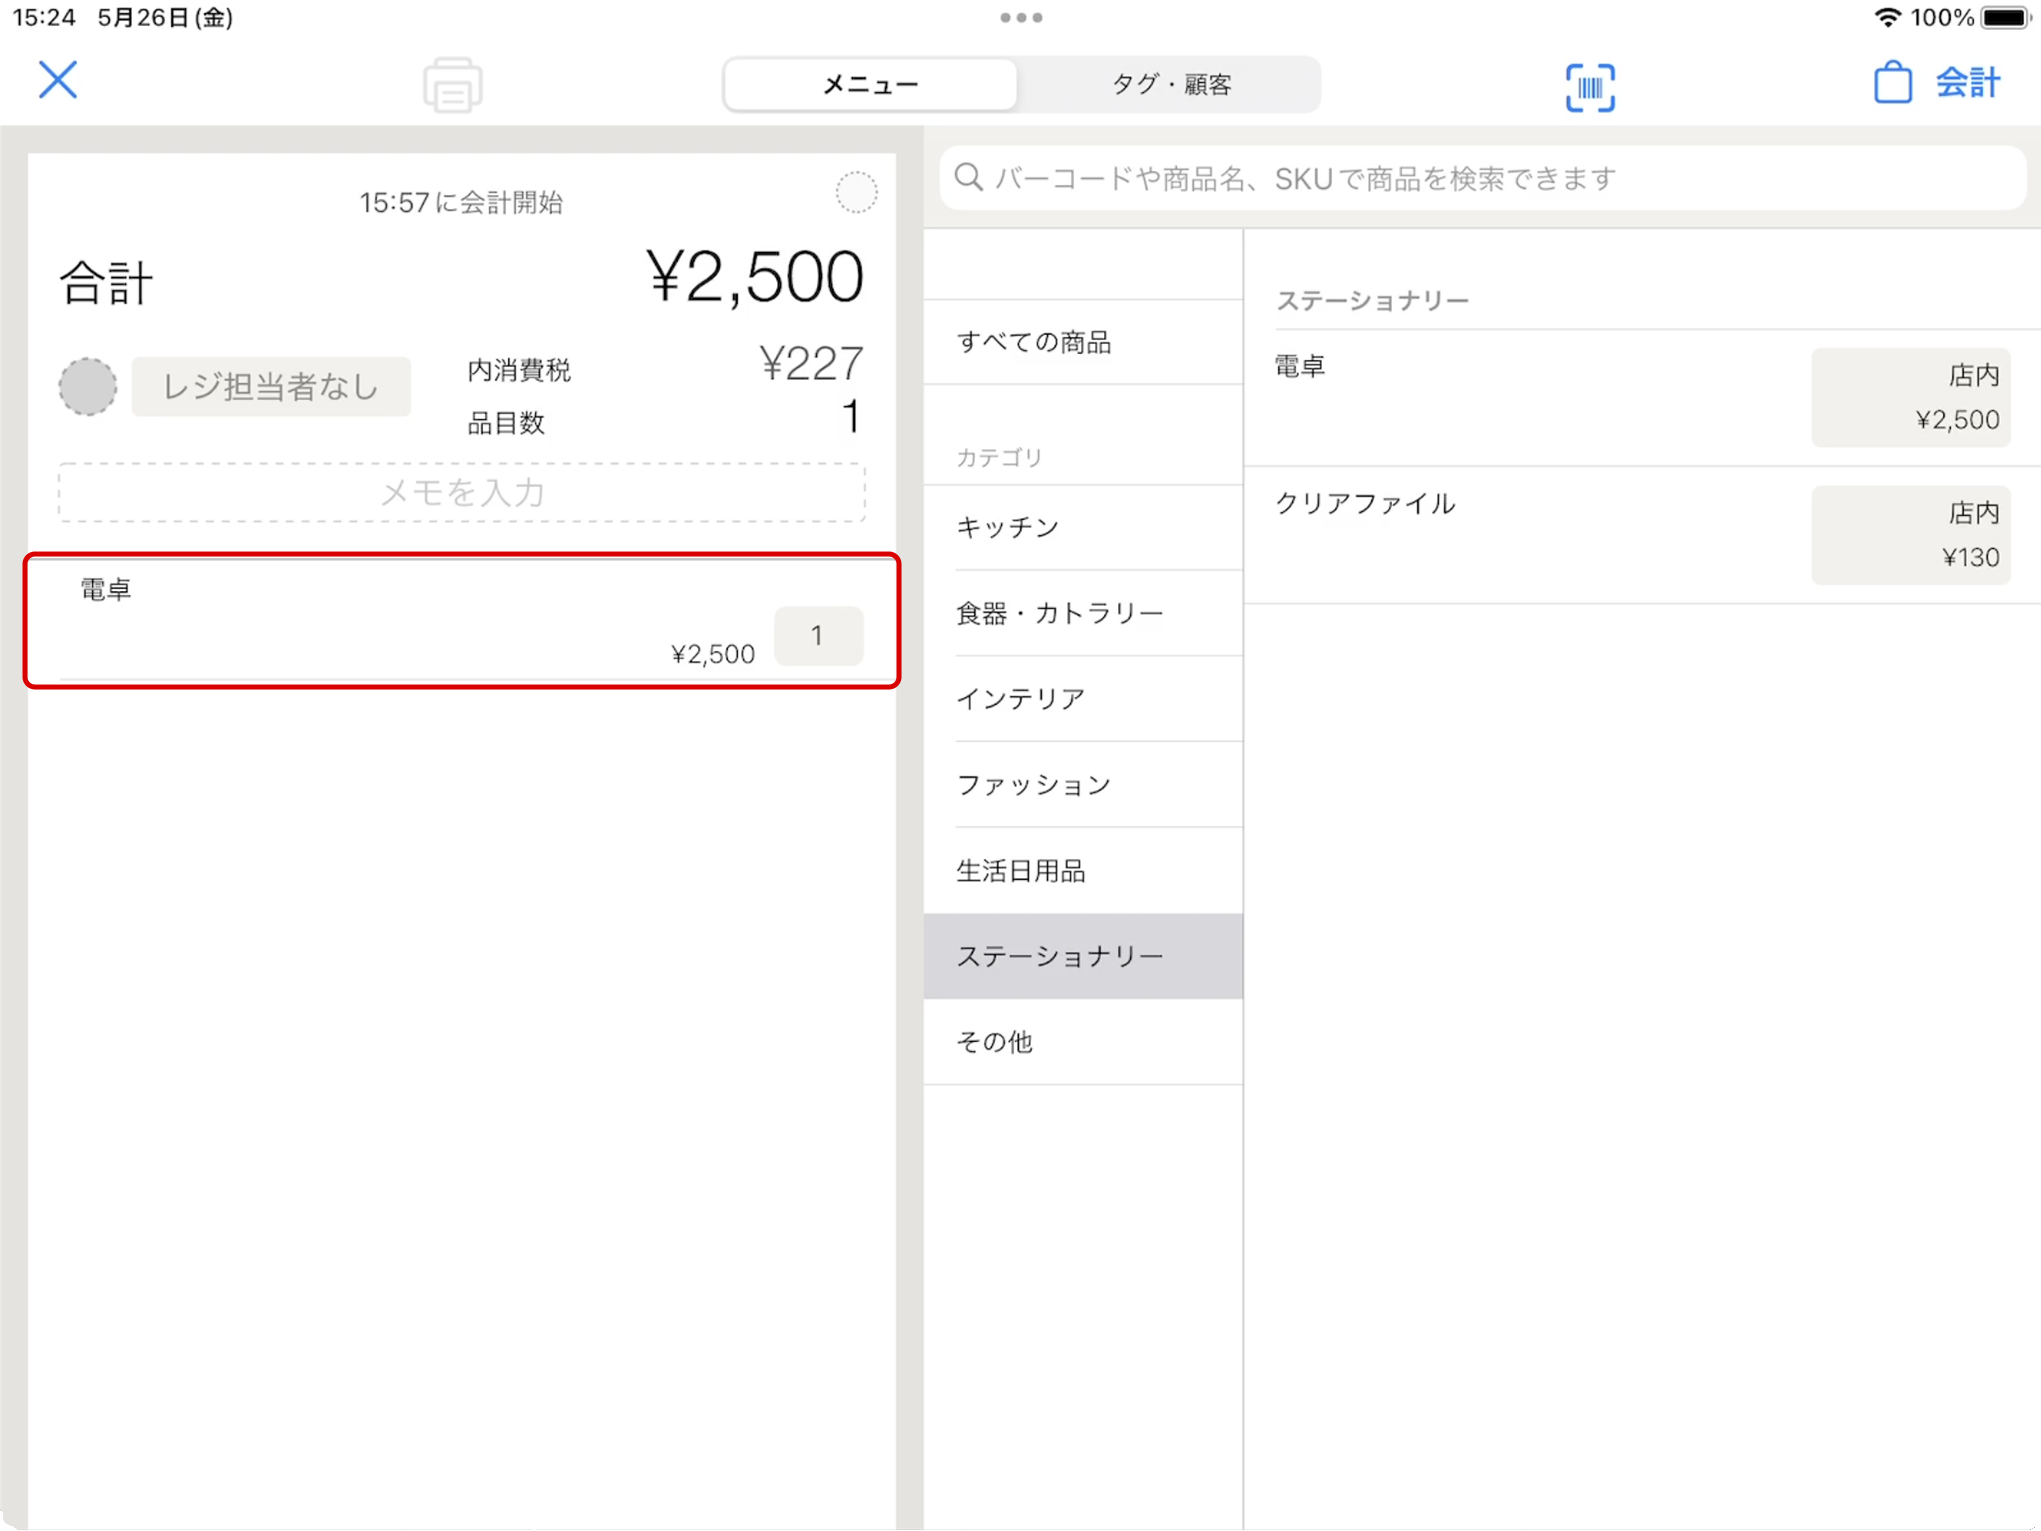Tap the 内消費税 ¥227 amount
The image size is (2041, 1531).
pyautogui.click(x=811, y=363)
